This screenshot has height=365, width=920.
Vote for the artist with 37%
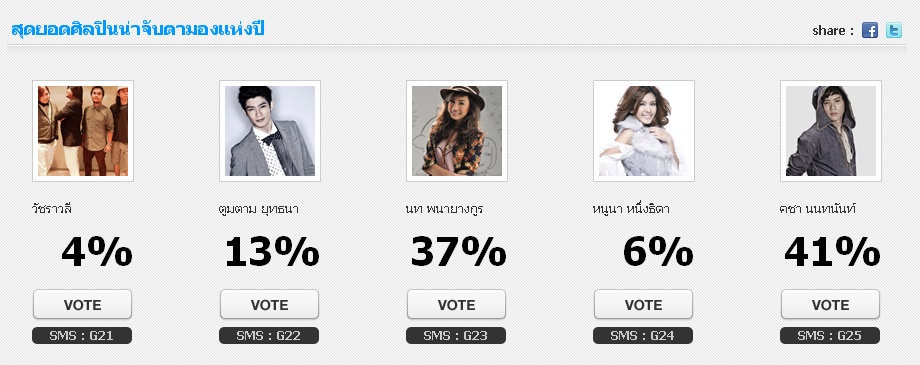point(456,305)
